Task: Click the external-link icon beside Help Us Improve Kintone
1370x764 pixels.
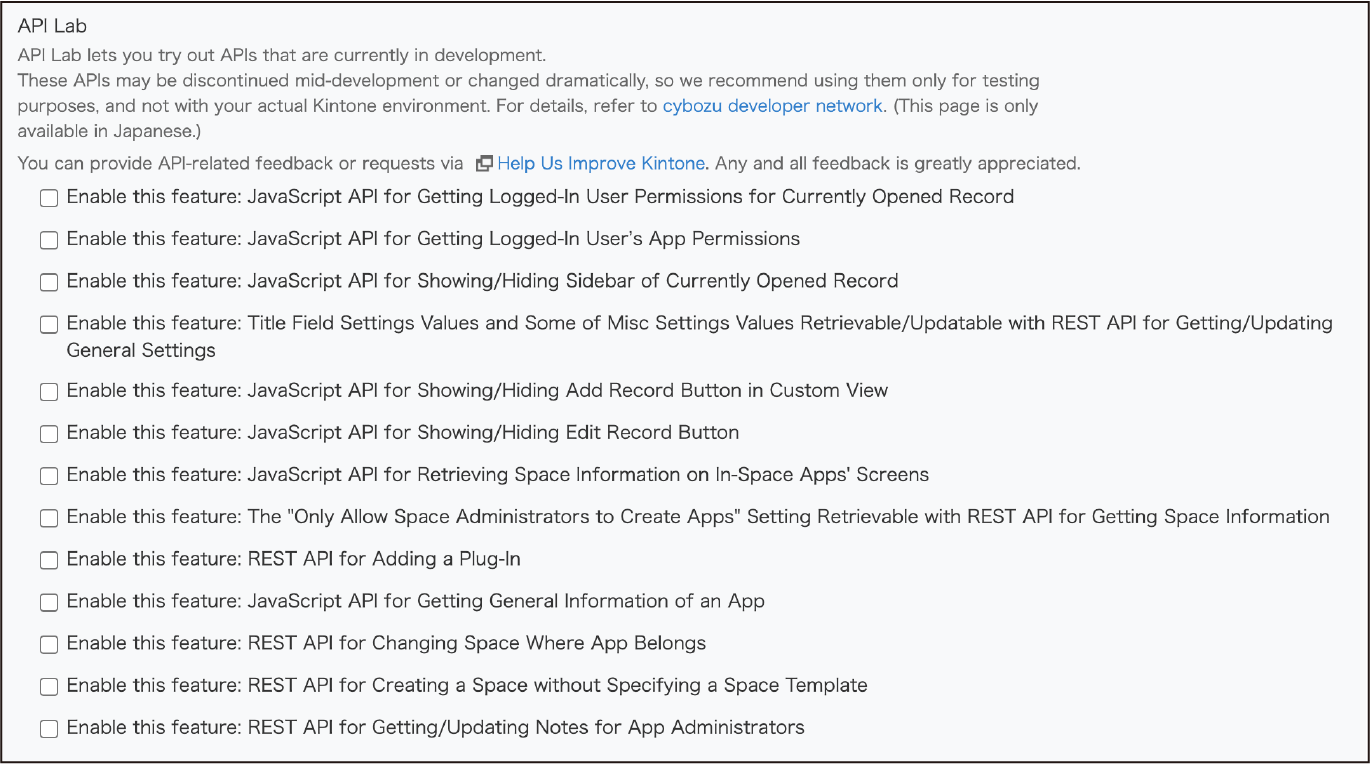Action: [x=484, y=163]
